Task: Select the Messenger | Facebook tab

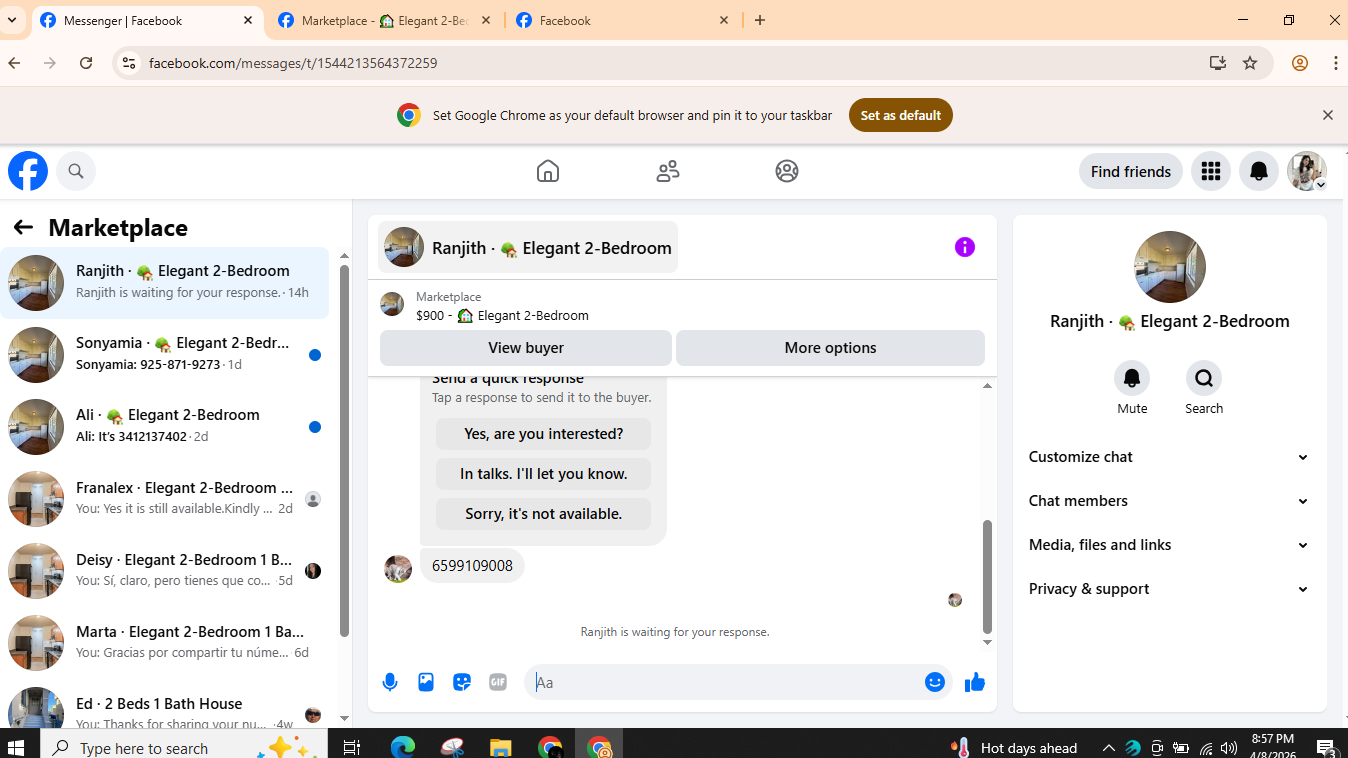Action: (x=147, y=20)
